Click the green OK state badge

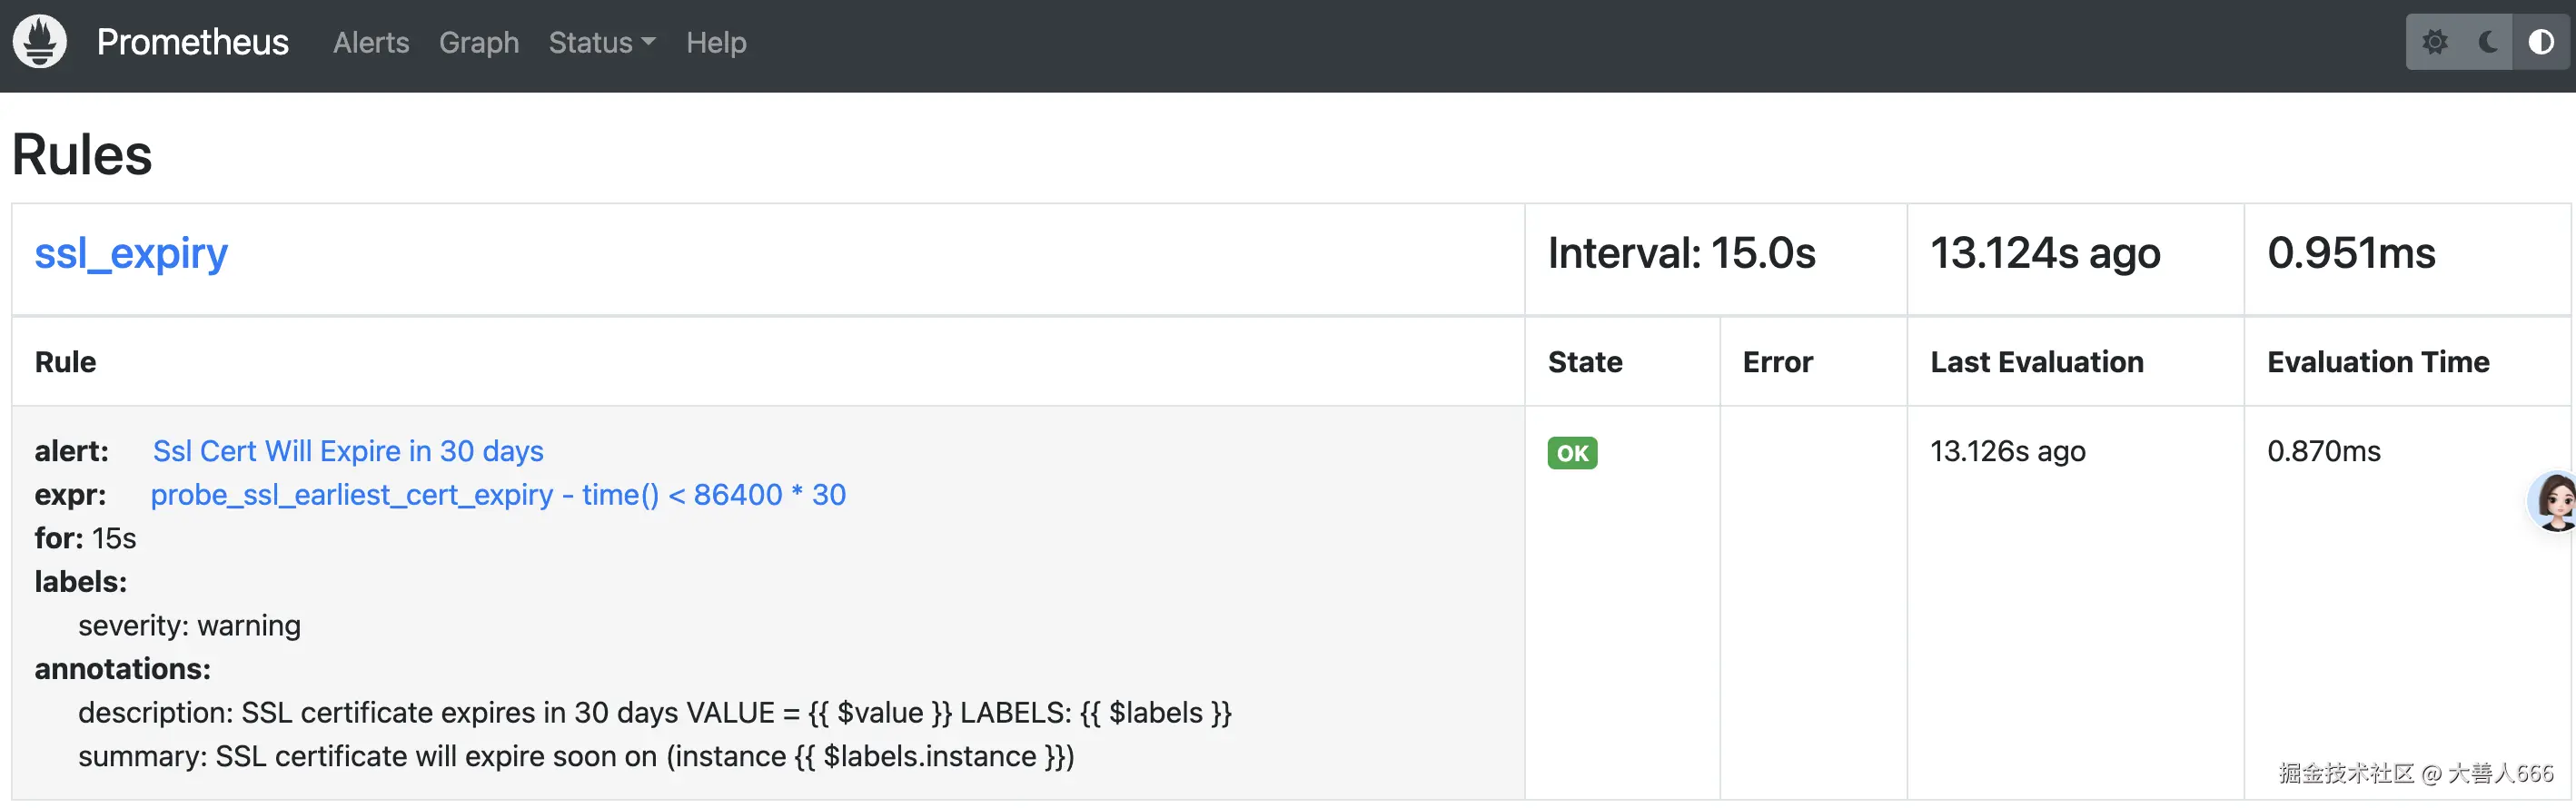[x=1572, y=453]
